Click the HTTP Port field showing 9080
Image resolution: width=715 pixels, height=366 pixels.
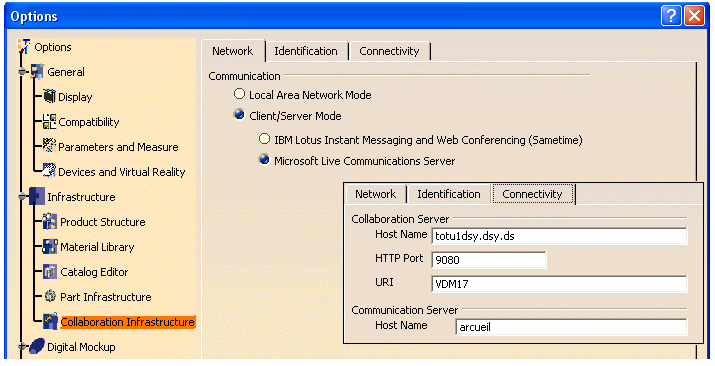(x=488, y=260)
